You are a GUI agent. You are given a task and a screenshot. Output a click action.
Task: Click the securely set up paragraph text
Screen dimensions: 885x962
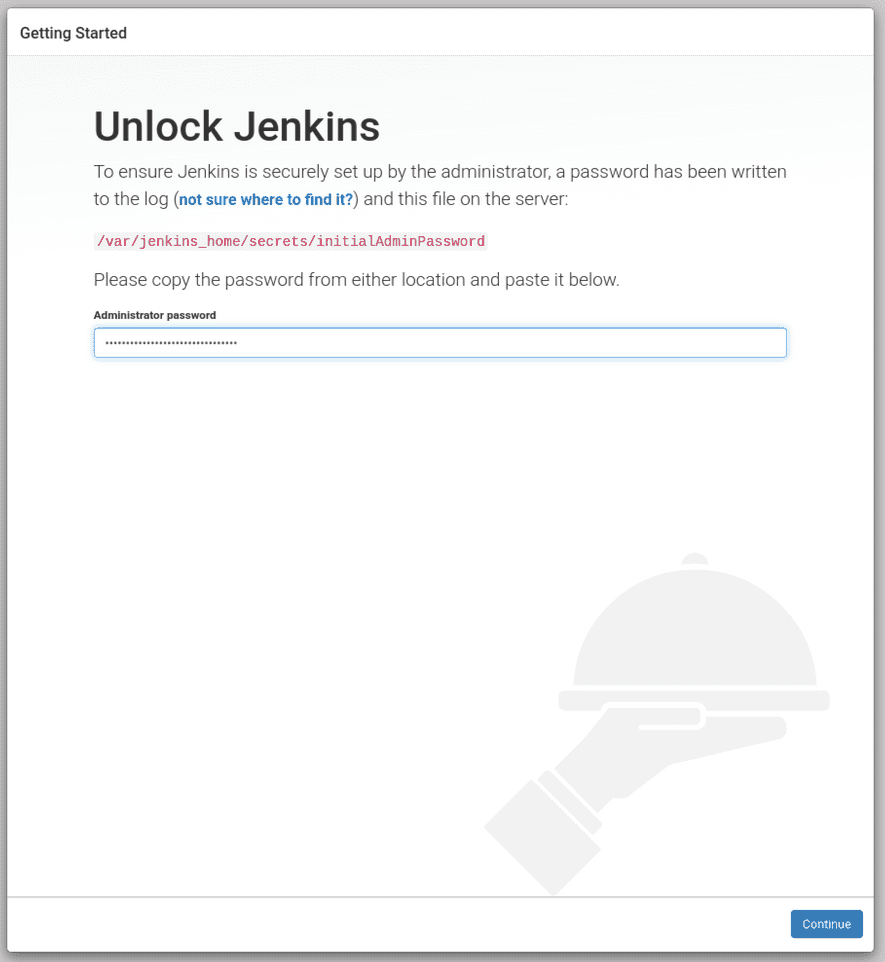(x=440, y=172)
